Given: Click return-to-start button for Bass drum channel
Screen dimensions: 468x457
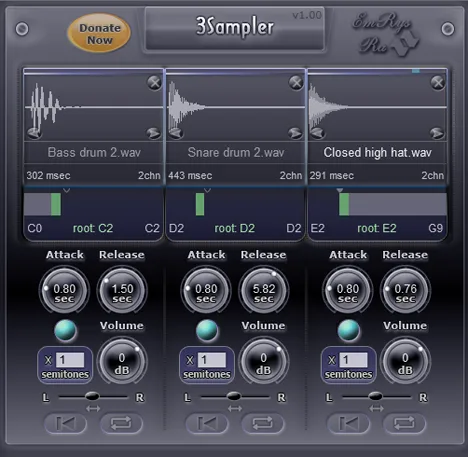Looking at the screenshot, I should coord(65,423).
